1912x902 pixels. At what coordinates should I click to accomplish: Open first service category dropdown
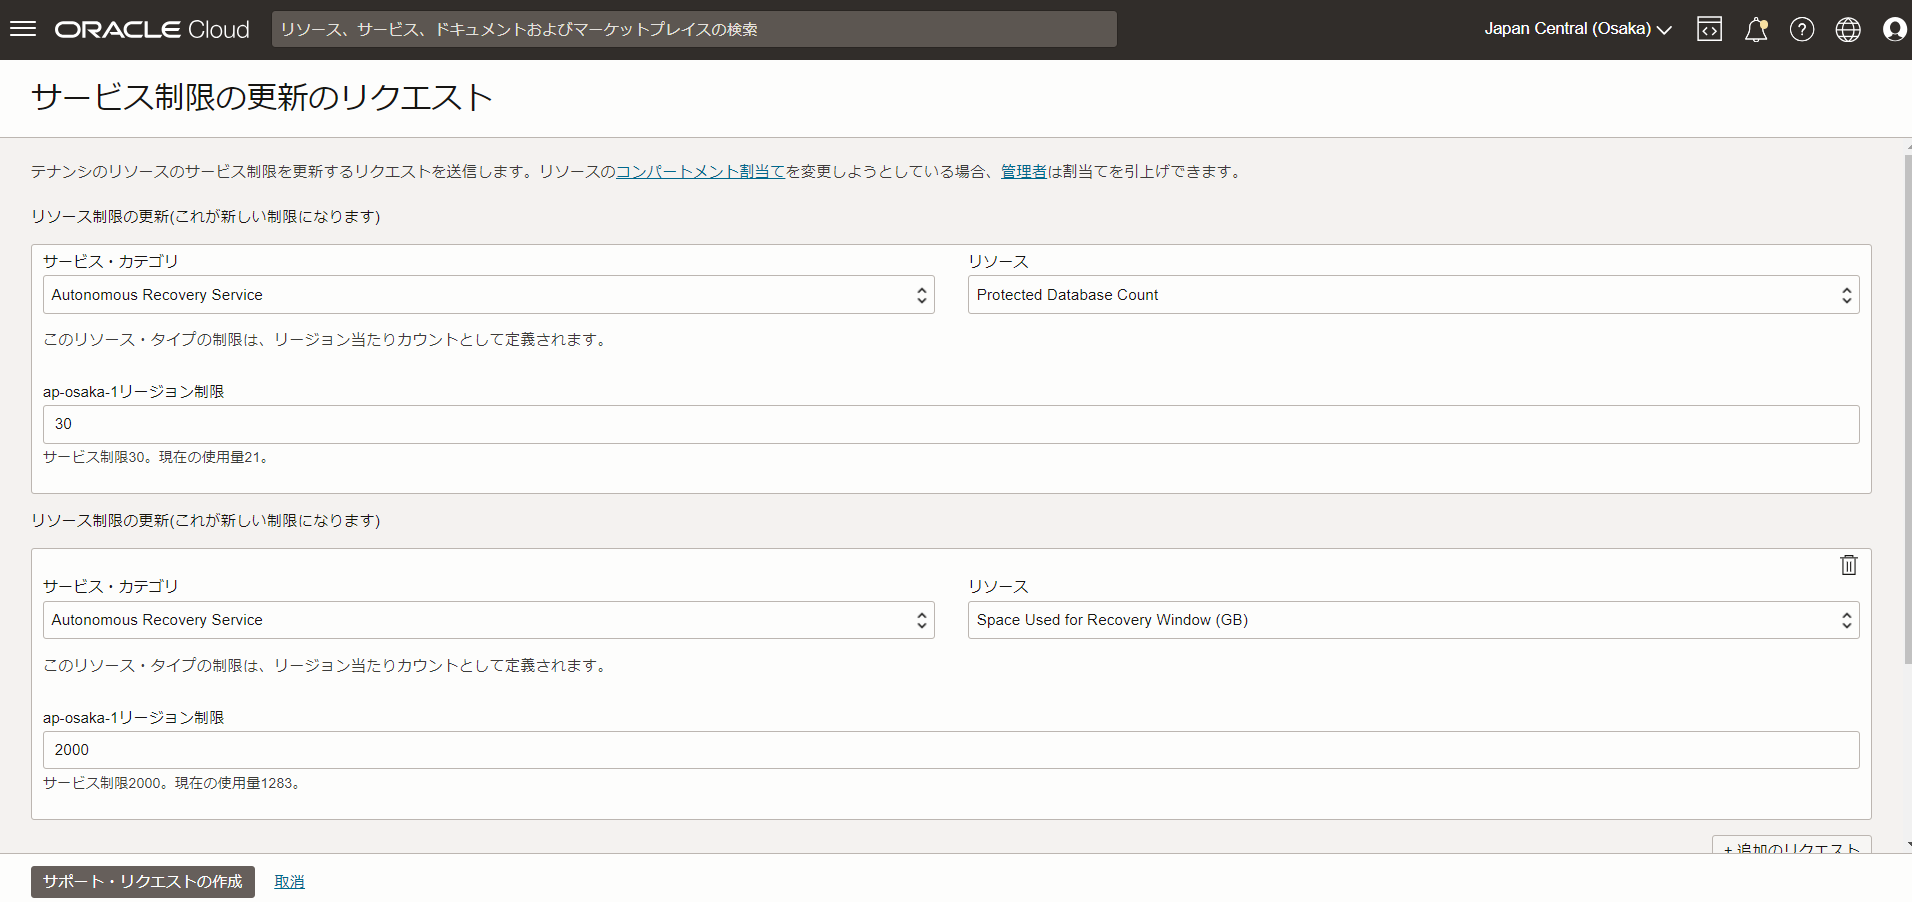(488, 295)
